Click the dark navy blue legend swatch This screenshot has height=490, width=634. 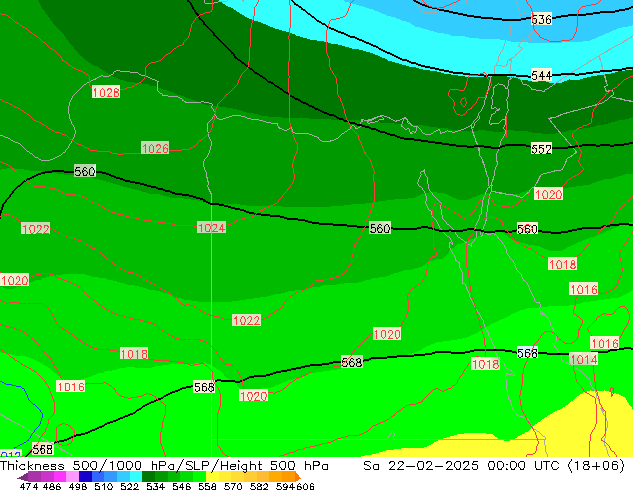click(85, 476)
